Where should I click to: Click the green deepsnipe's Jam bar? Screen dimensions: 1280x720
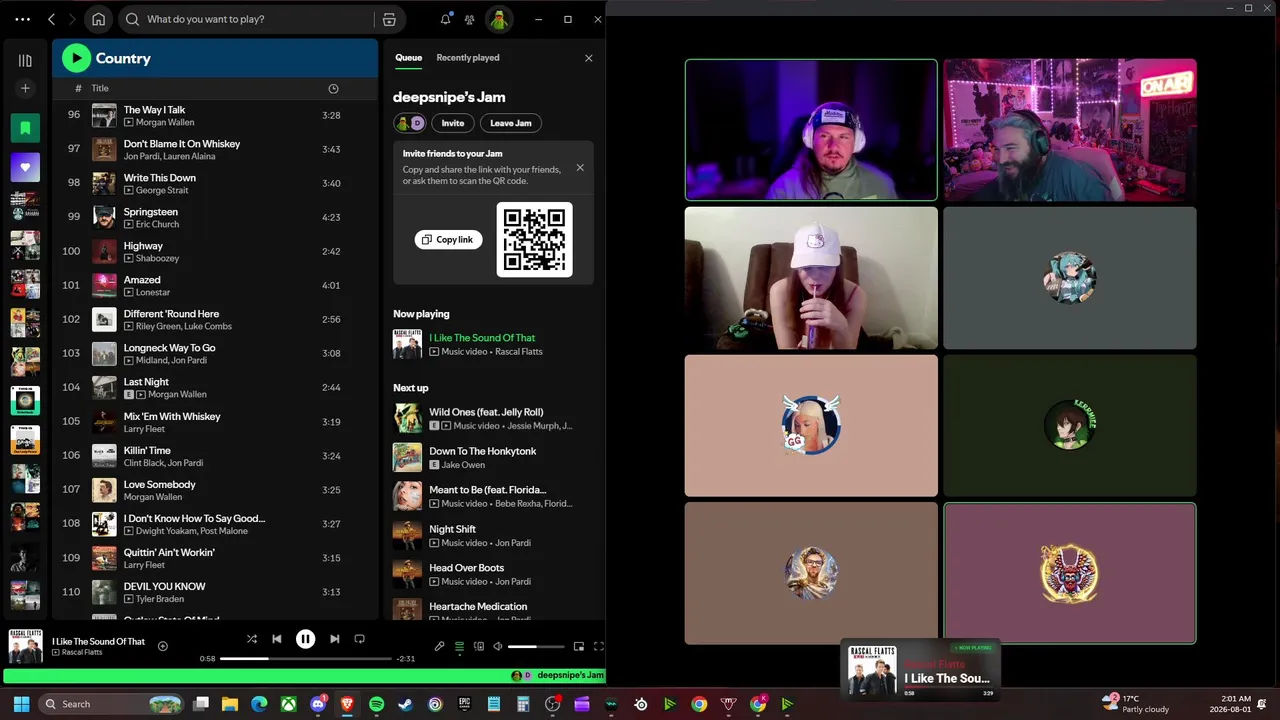click(x=304, y=676)
